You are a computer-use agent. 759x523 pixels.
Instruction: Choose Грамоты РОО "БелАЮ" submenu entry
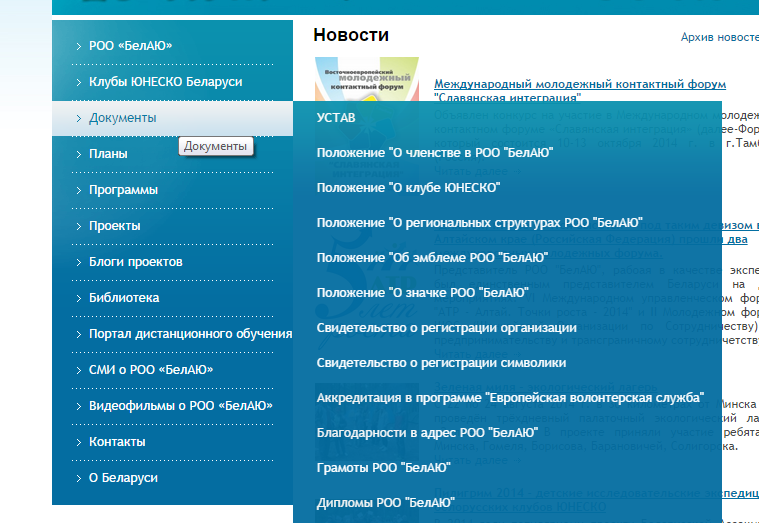(383, 468)
